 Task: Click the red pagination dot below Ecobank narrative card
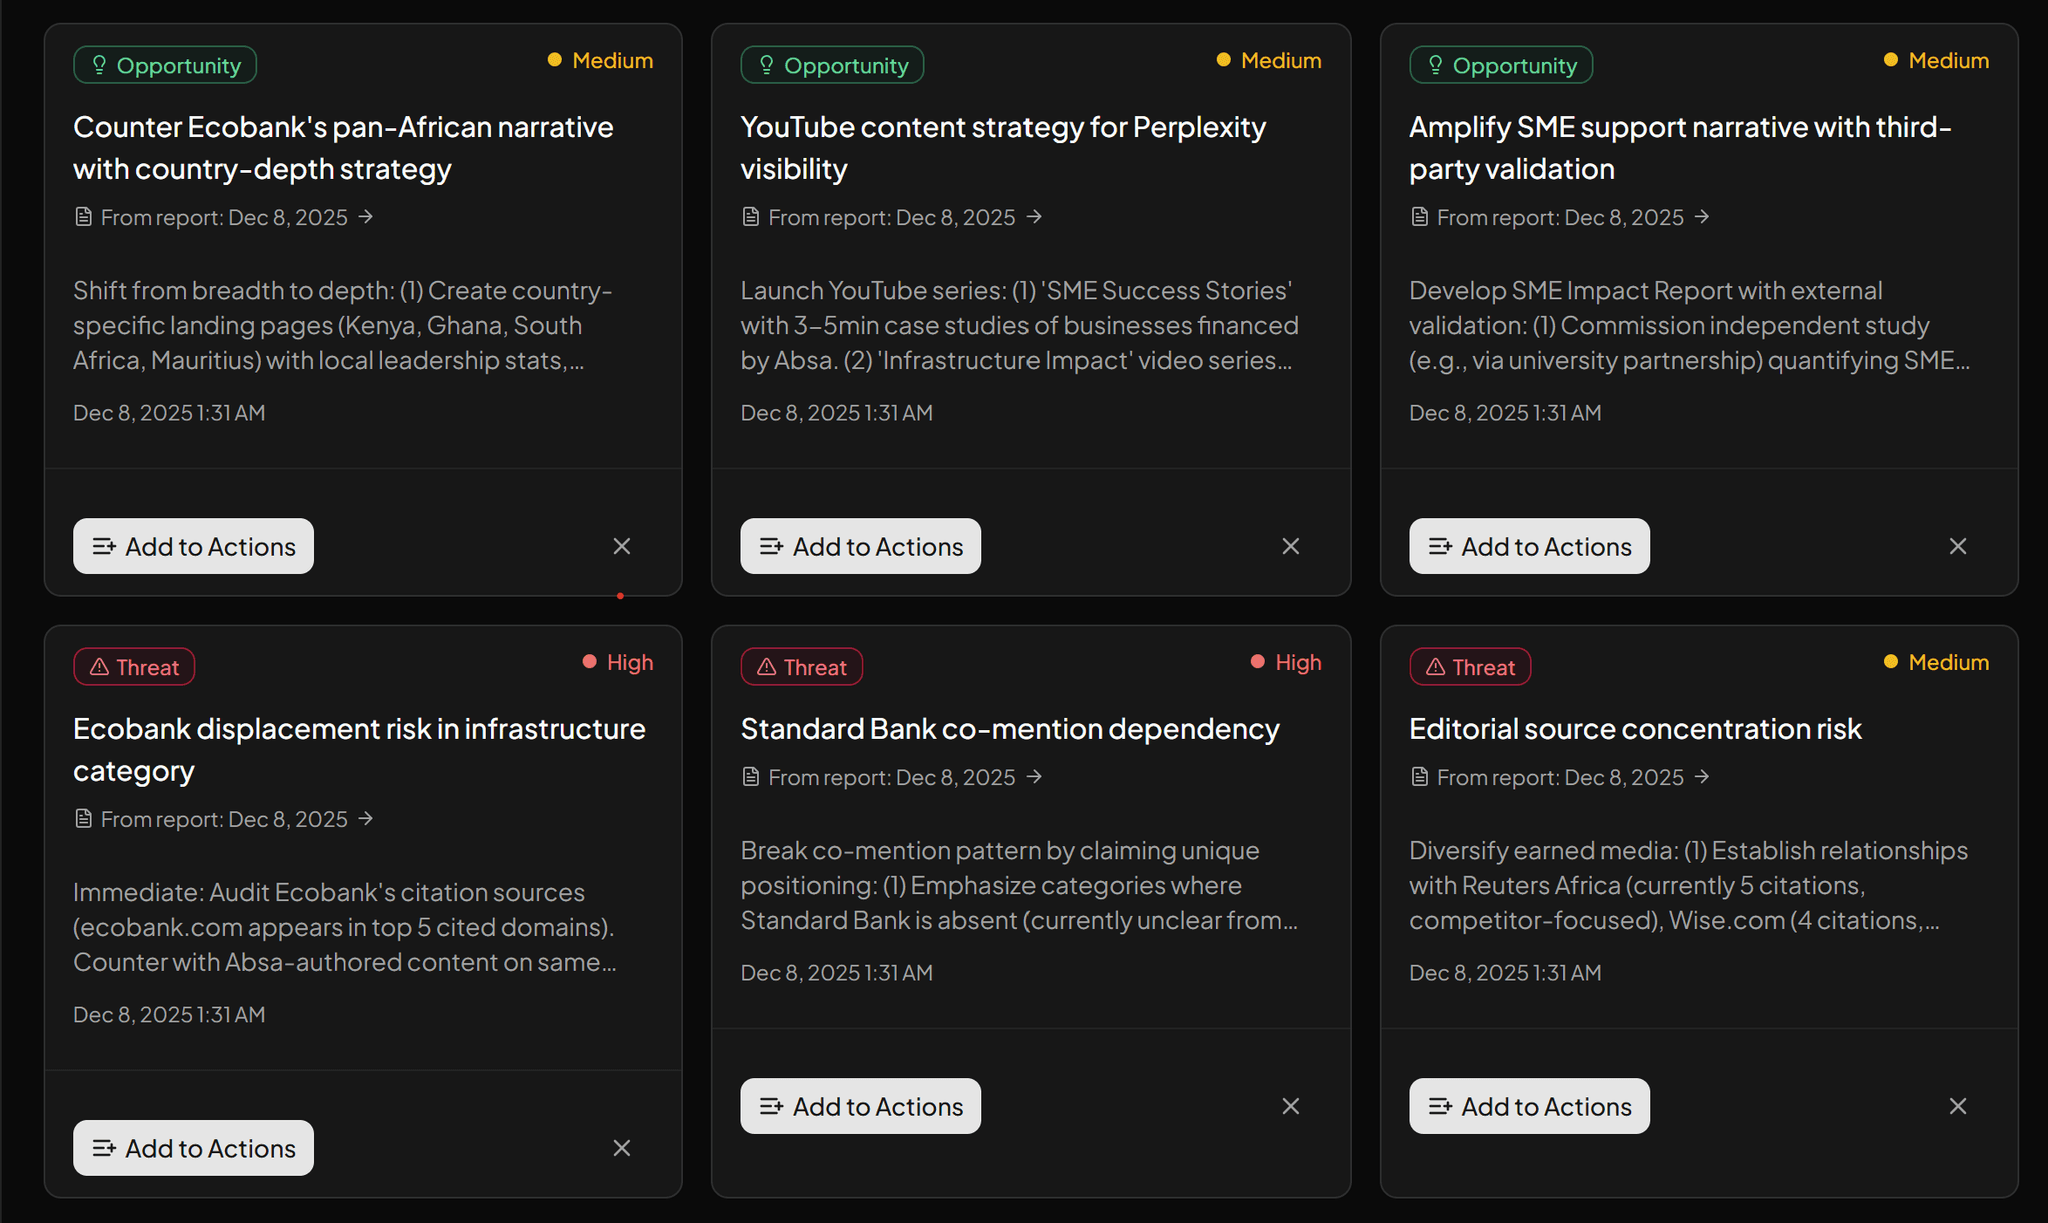click(x=621, y=595)
